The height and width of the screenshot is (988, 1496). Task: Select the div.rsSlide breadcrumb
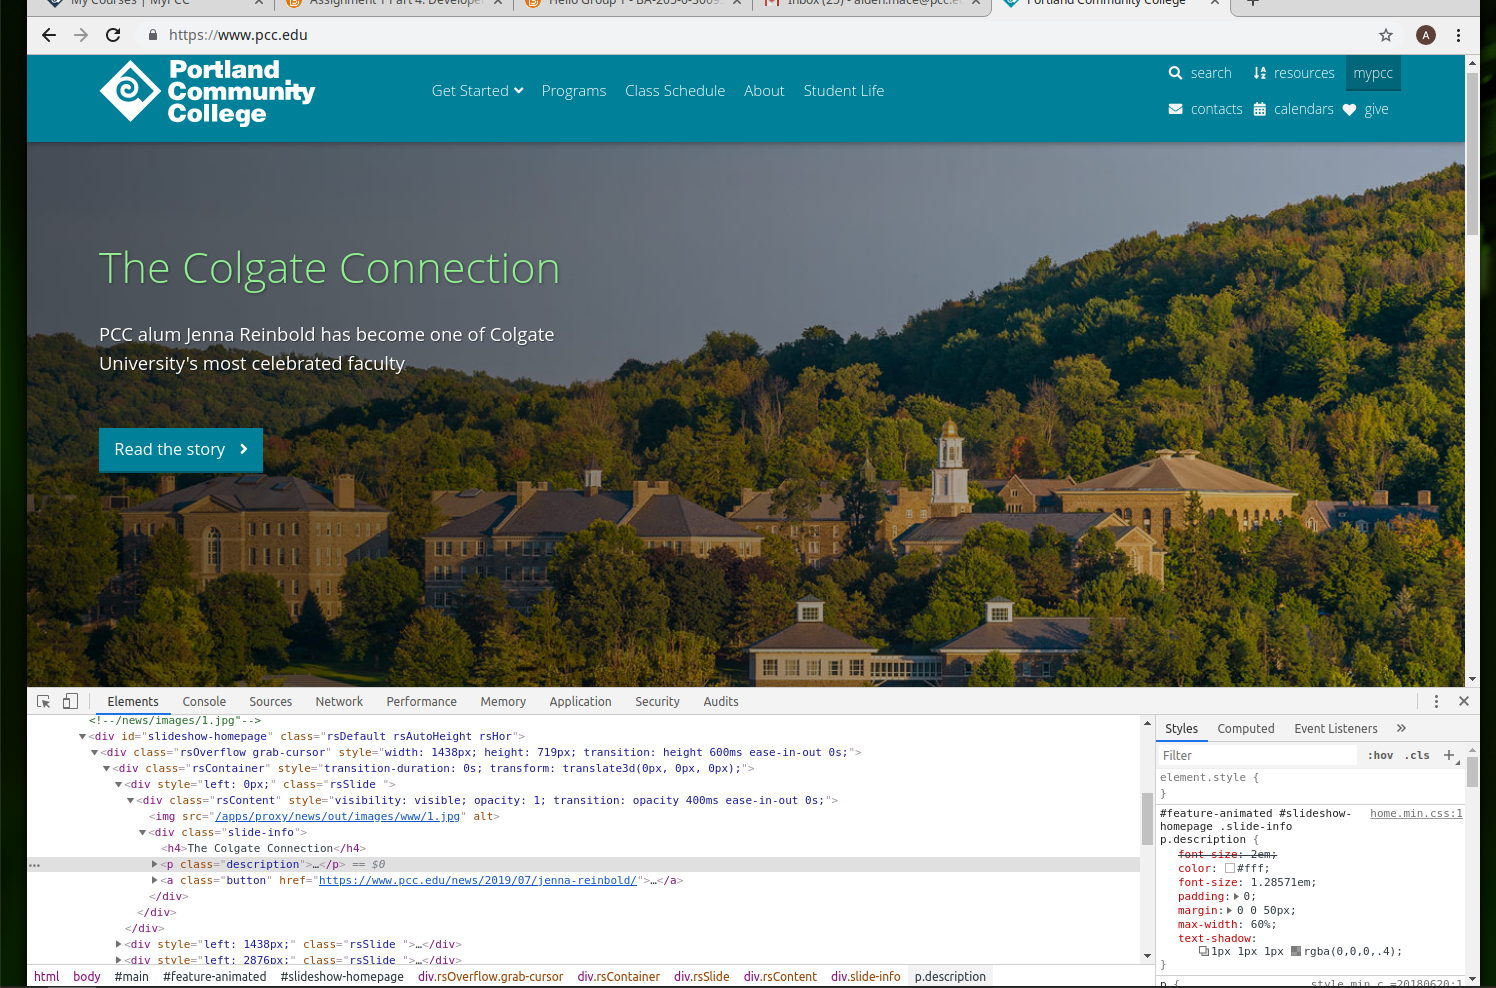[x=702, y=977]
